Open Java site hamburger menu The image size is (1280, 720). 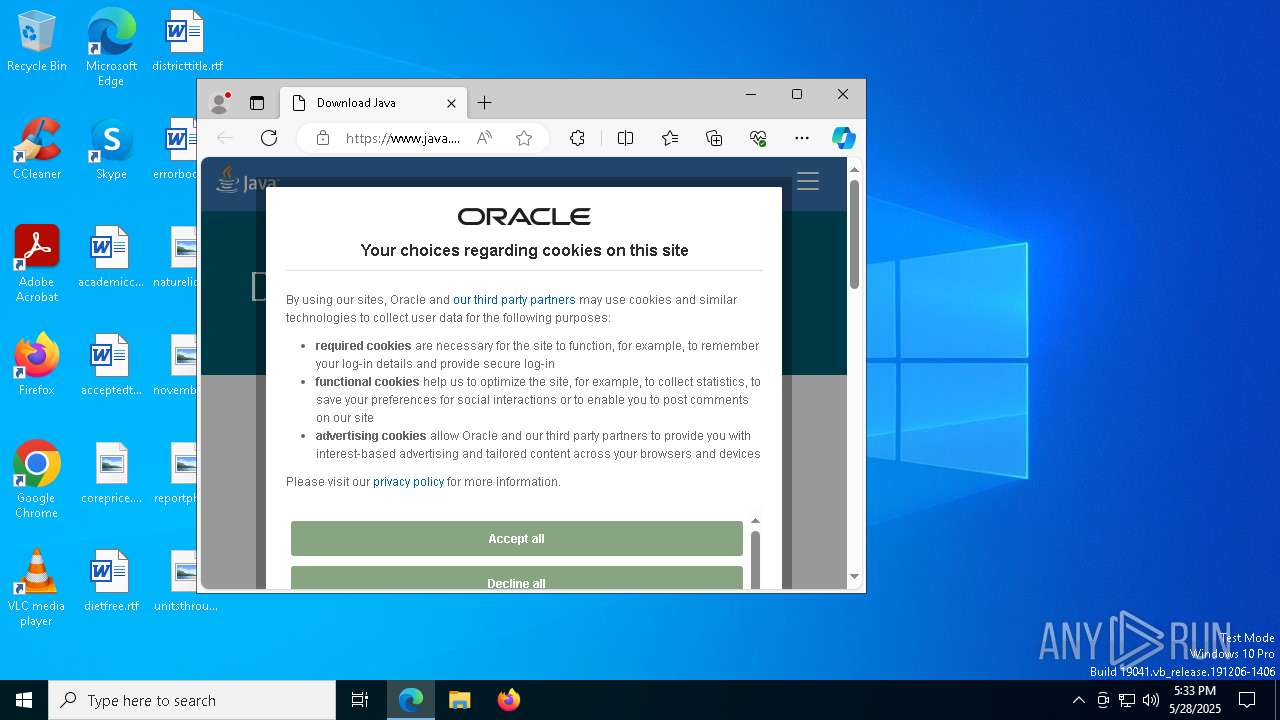point(808,181)
